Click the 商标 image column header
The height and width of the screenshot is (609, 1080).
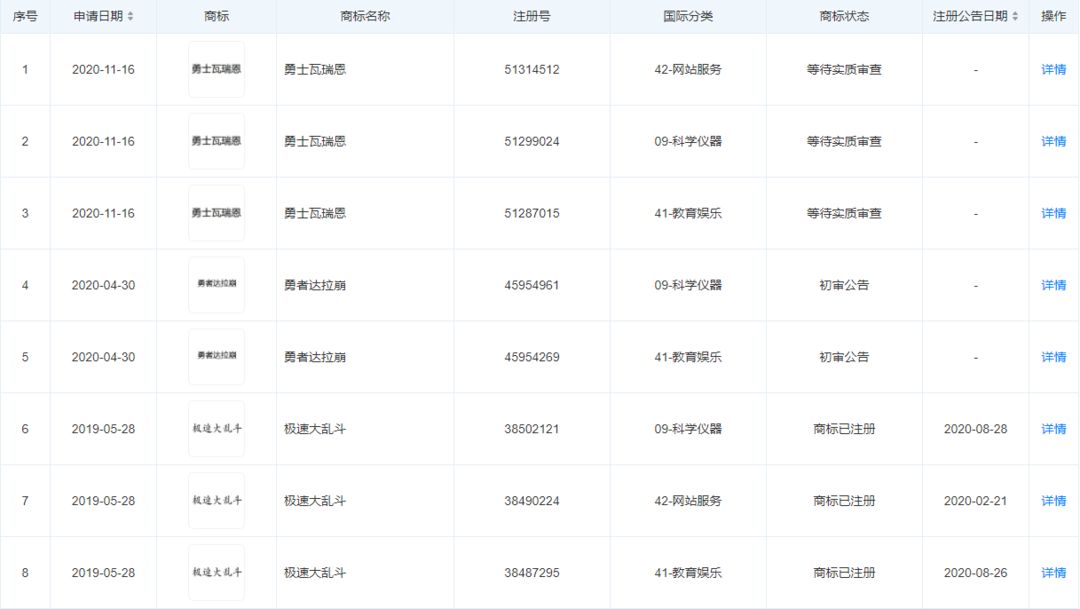tap(216, 16)
